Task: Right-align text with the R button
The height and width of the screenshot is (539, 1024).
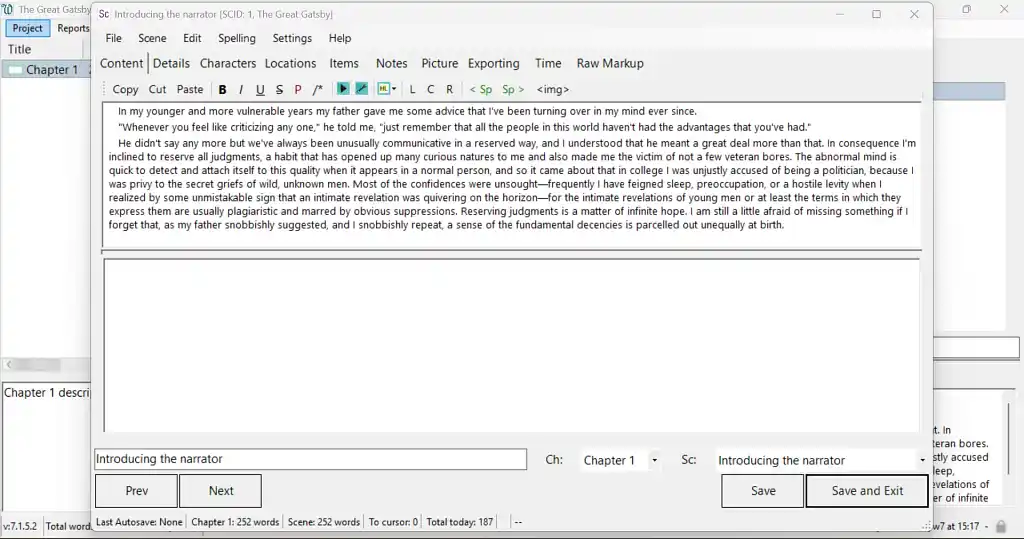Action: tap(450, 89)
